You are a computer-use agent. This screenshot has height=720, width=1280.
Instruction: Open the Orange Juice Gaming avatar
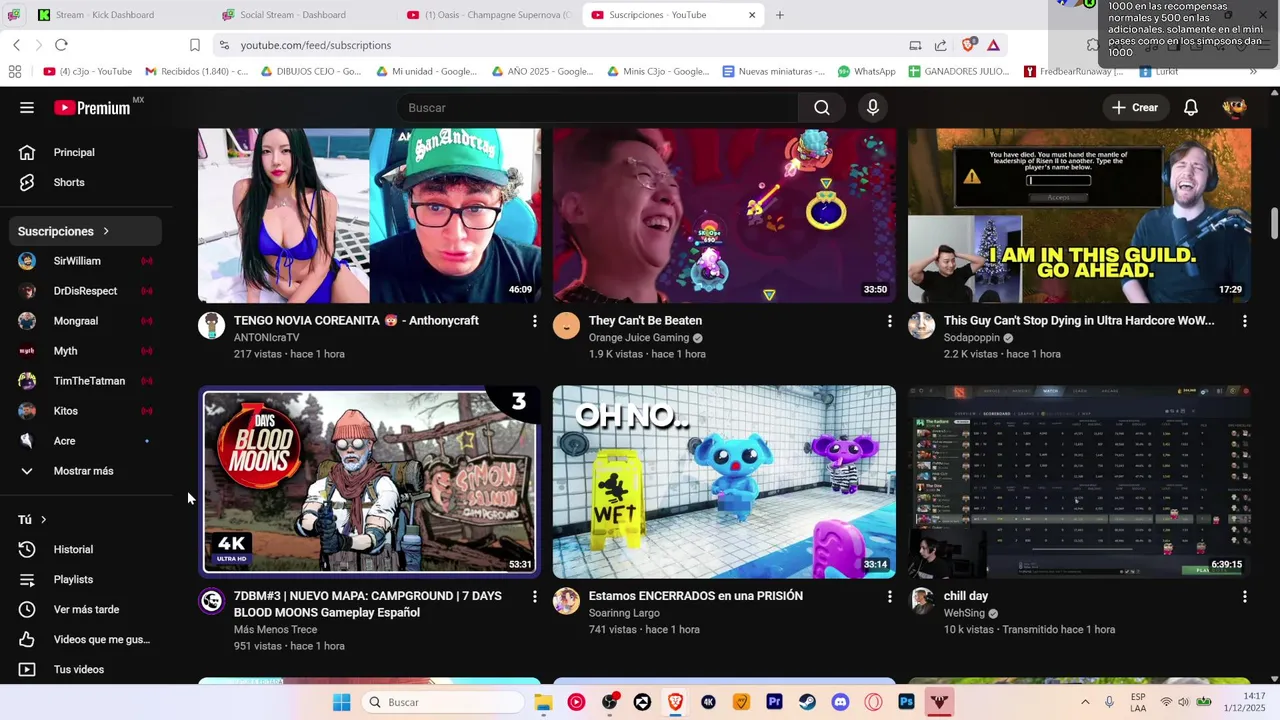click(x=566, y=325)
